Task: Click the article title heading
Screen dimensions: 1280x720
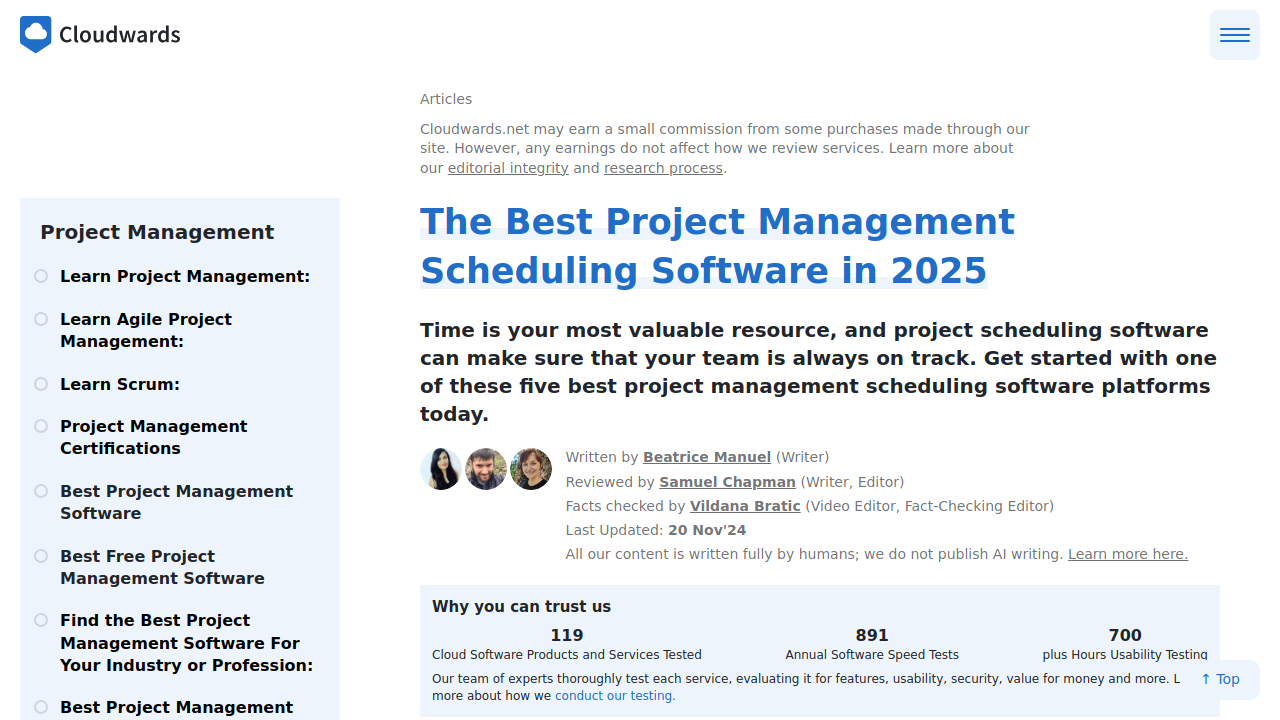Action: [x=717, y=246]
